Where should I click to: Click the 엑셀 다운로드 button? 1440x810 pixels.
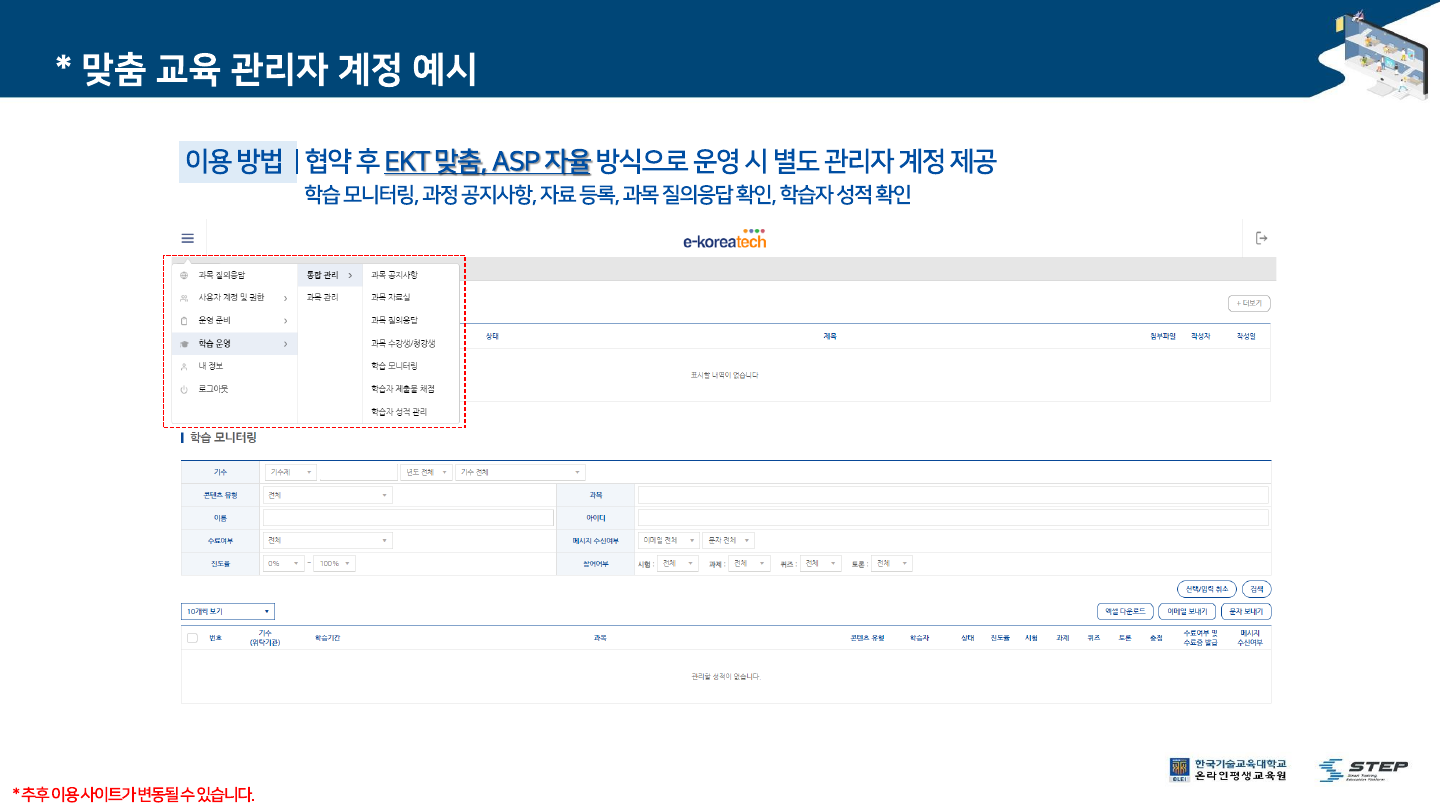click(x=1125, y=611)
